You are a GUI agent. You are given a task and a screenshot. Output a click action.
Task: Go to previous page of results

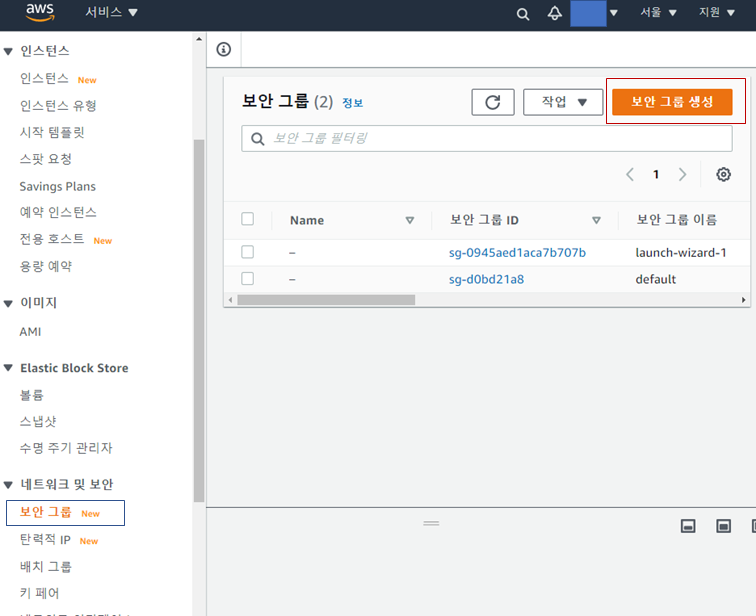[x=630, y=174]
